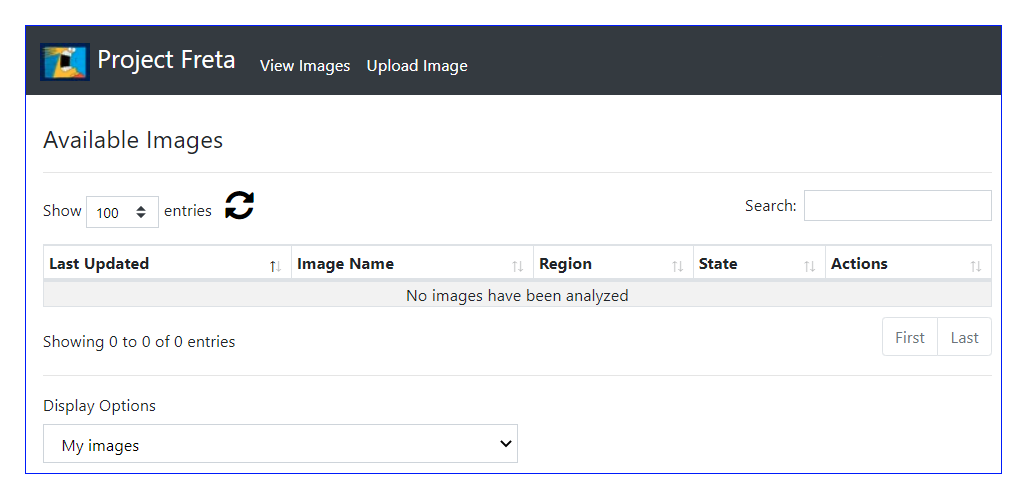Sort by Region using its arrow icon
Image resolution: width=1027 pixels, height=499 pixels.
coord(677,266)
